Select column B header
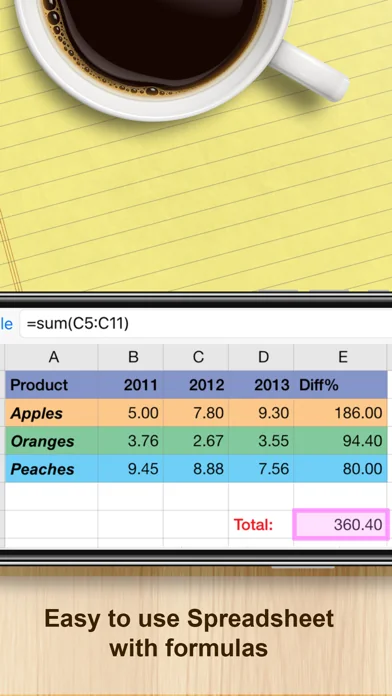The height and width of the screenshot is (696, 392). click(x=131, y=357)
